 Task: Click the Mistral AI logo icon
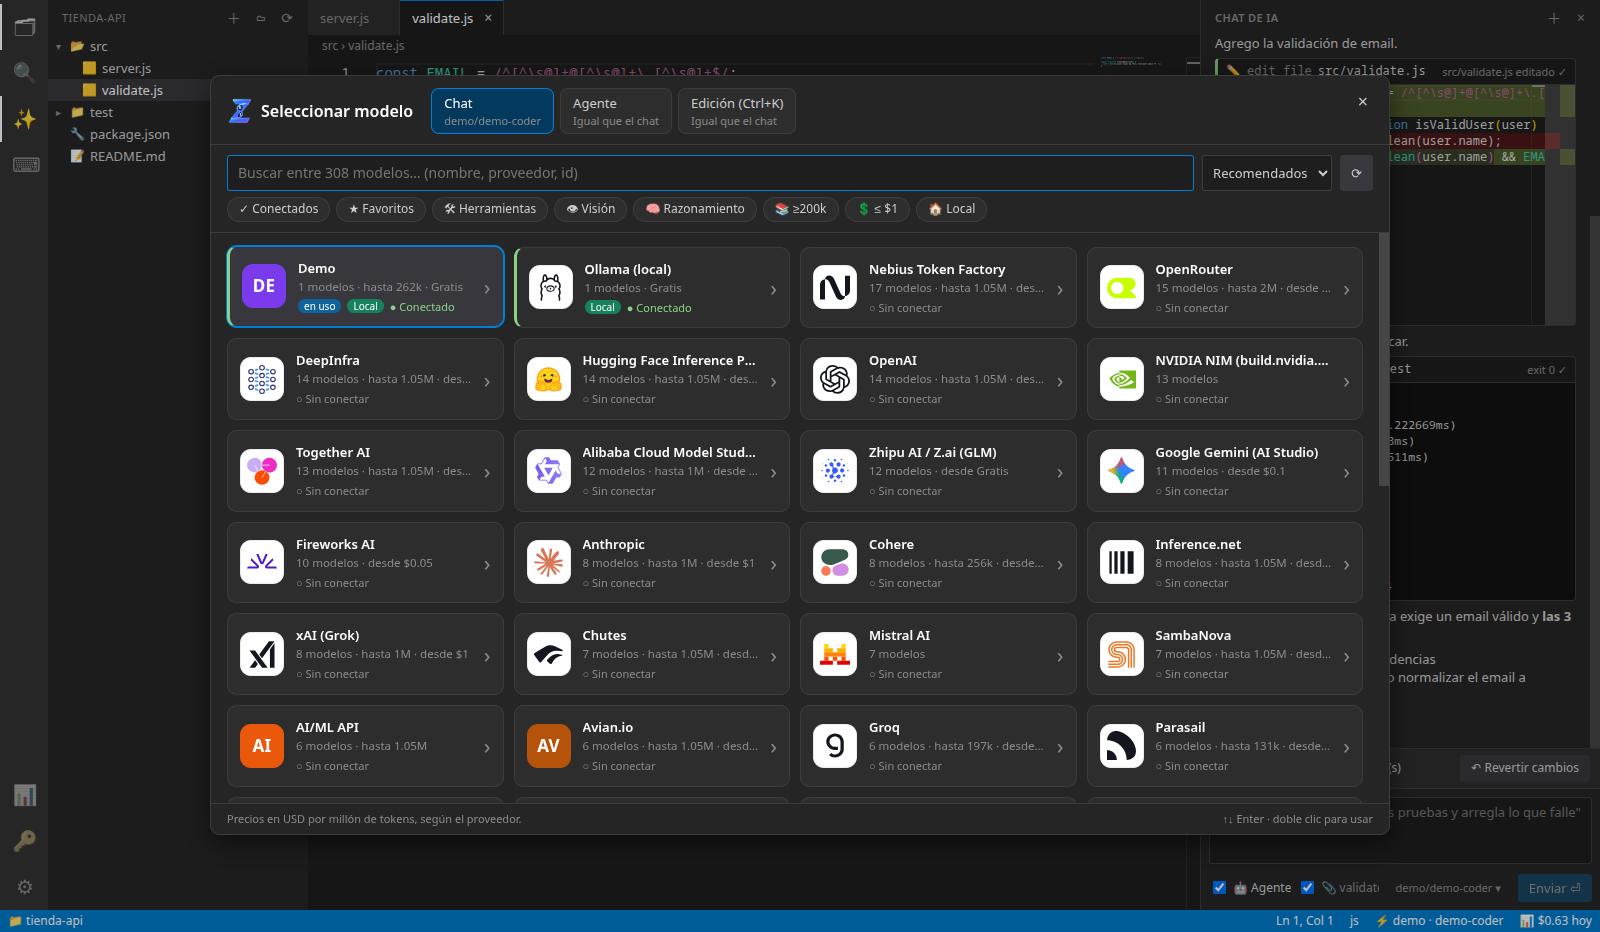(x=835, y=654)
